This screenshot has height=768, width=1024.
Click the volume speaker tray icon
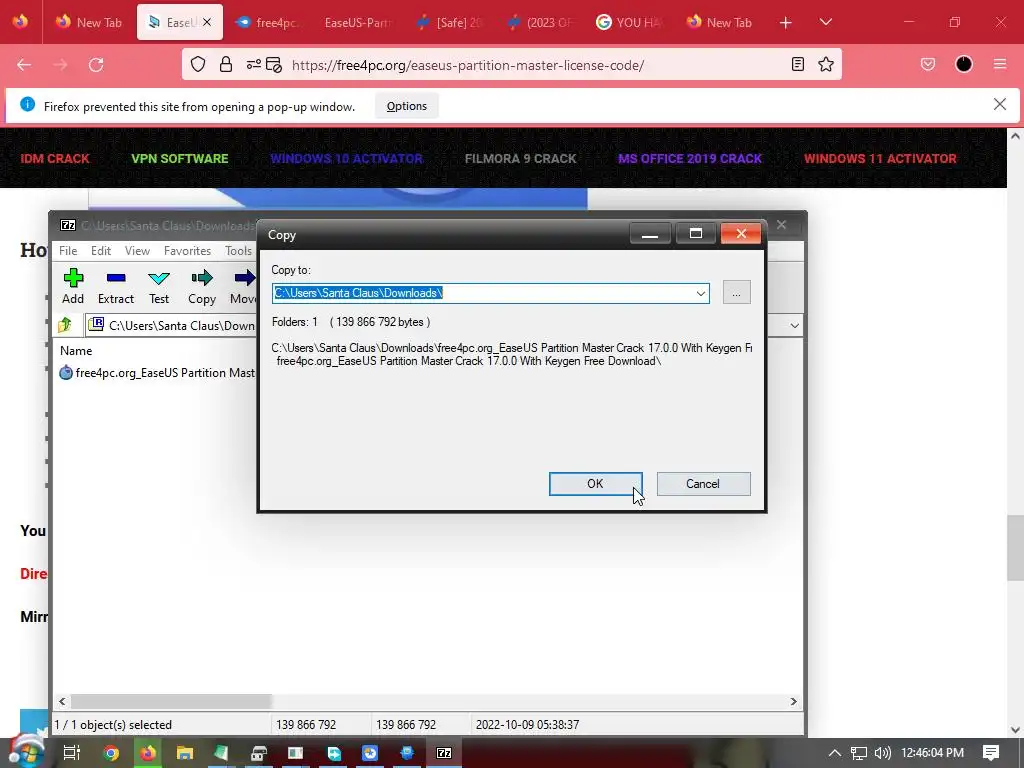pos(882,753)
